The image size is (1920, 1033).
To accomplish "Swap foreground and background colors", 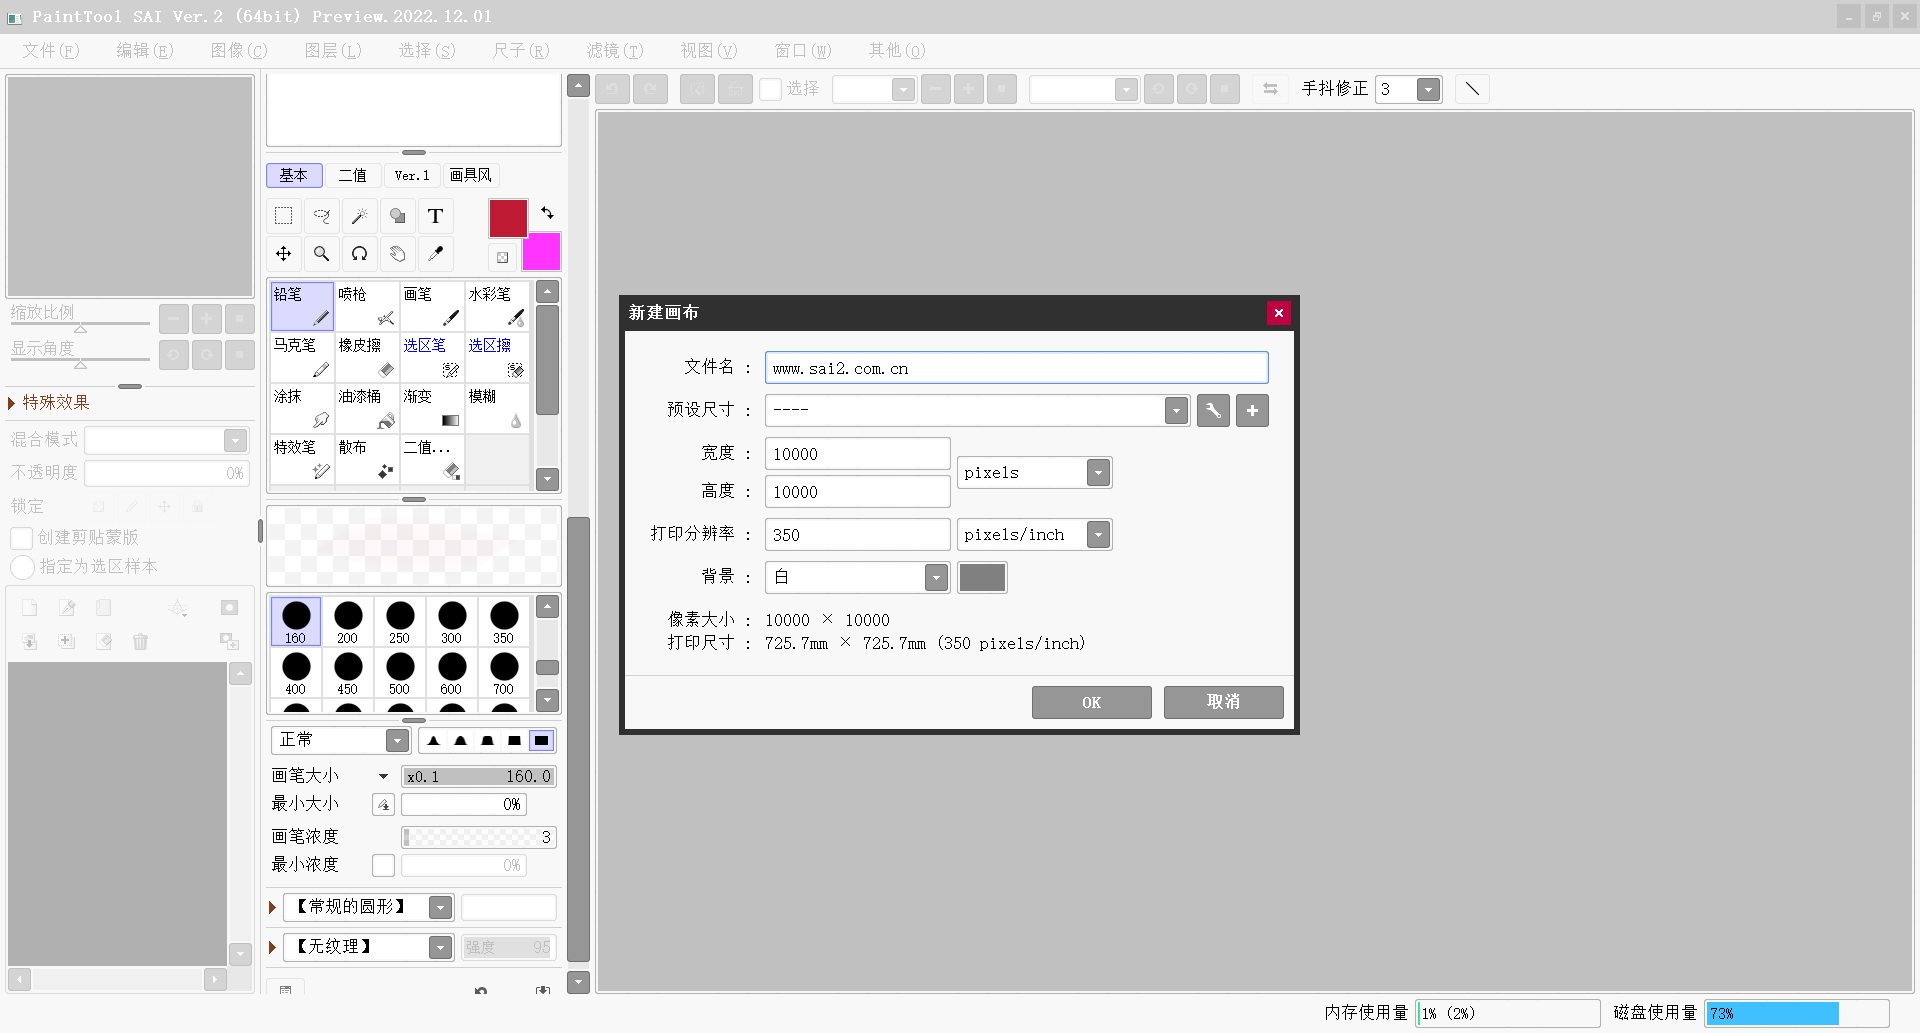I will [x=547, y=213].
